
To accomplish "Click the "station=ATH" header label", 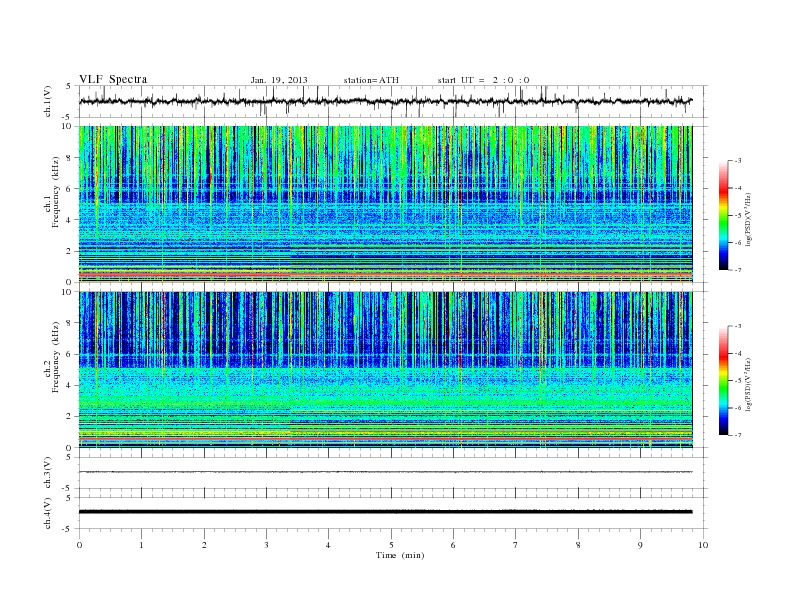I will point(371,80).
